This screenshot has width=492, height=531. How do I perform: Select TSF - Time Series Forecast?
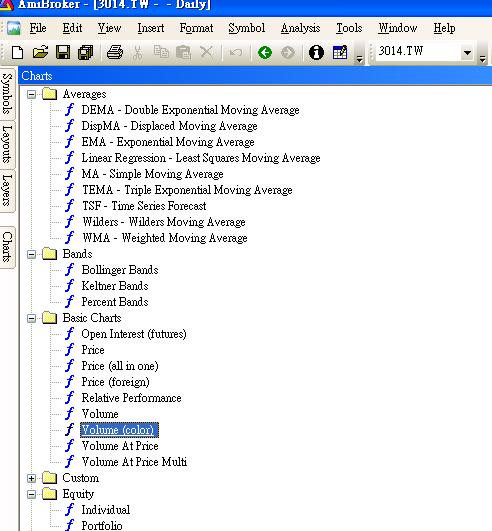click(144, 206)
